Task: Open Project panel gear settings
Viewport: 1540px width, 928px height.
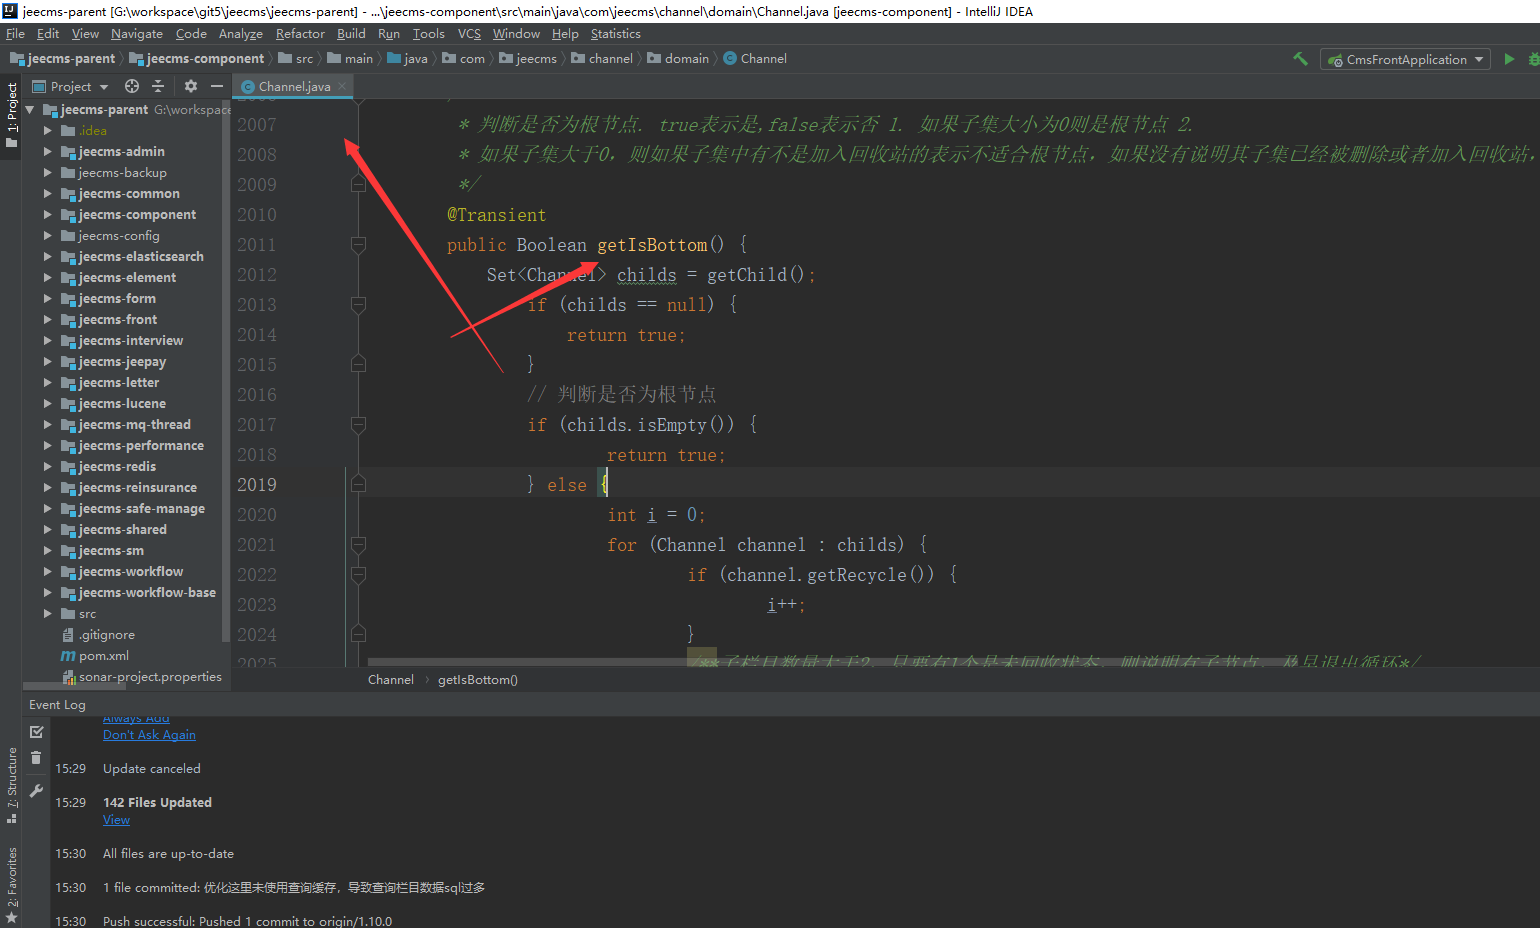Action: (191, 87)
